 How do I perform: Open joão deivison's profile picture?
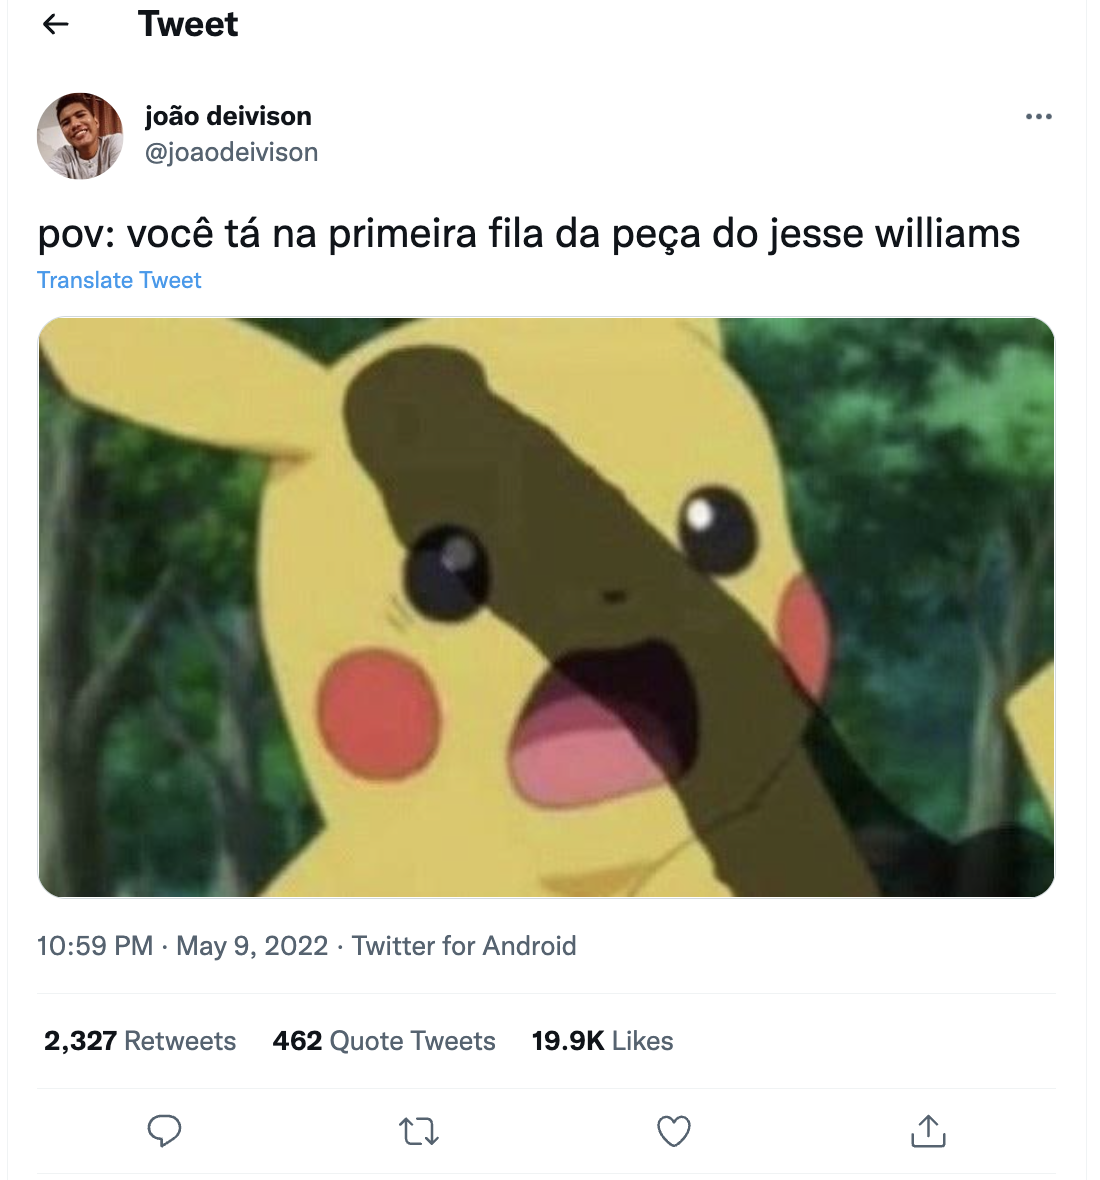tap(80, 135)
